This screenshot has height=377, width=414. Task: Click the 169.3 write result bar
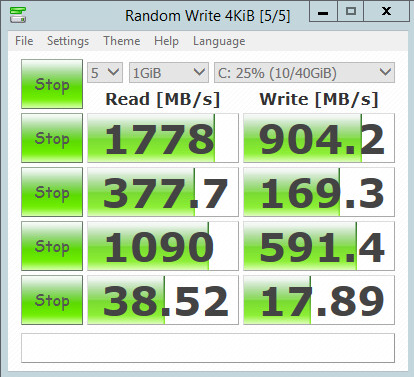coord(319,192)
